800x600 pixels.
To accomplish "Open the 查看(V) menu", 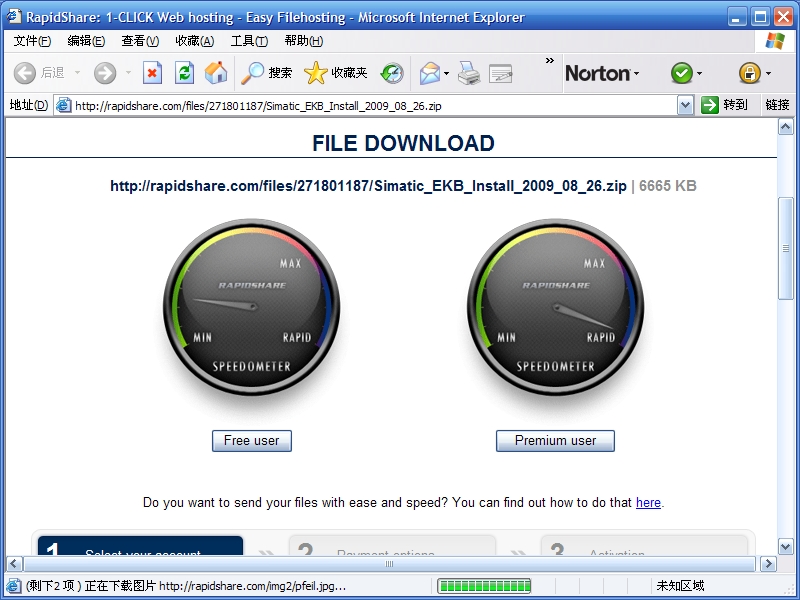I will [140, 41].
